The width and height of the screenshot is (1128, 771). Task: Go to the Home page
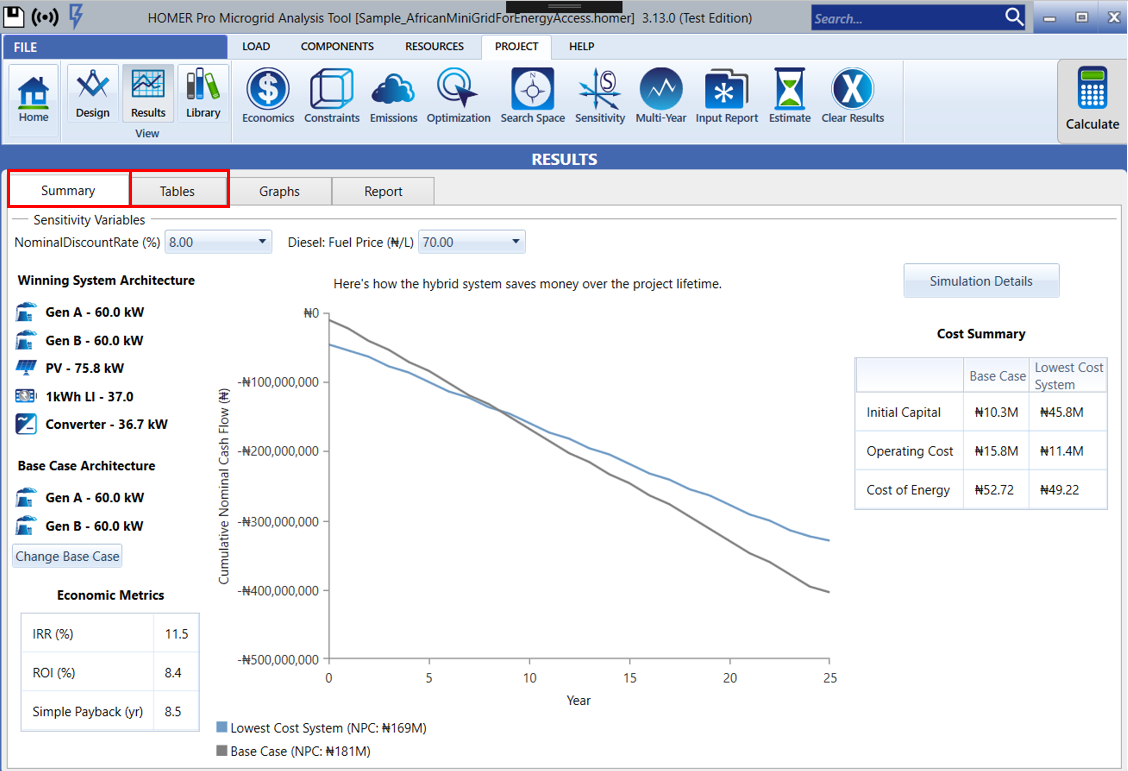33,98
